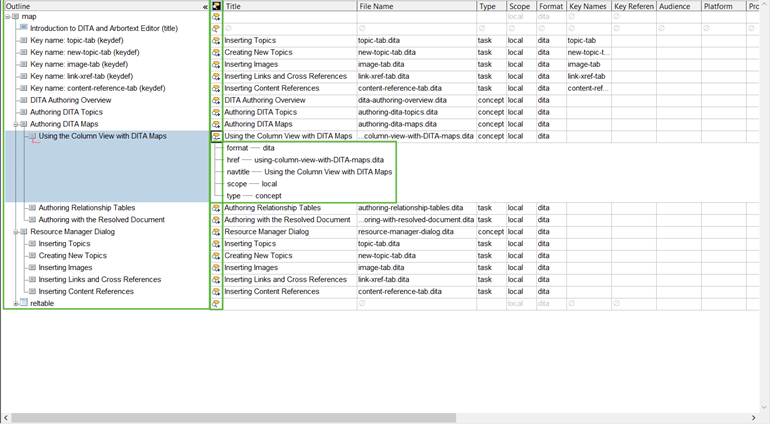Screen dimensions: 770x424
Task: Select Inserting Content References in Outline tree
Action: [86, 291]
